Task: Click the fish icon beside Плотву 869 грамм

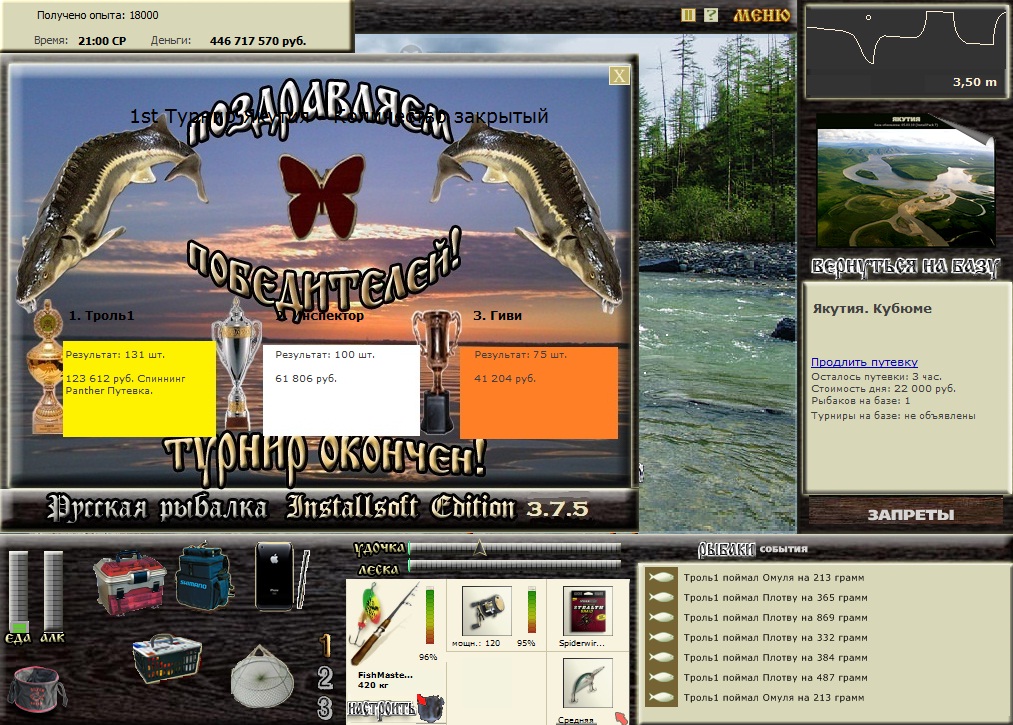Action: coord(661,617)
